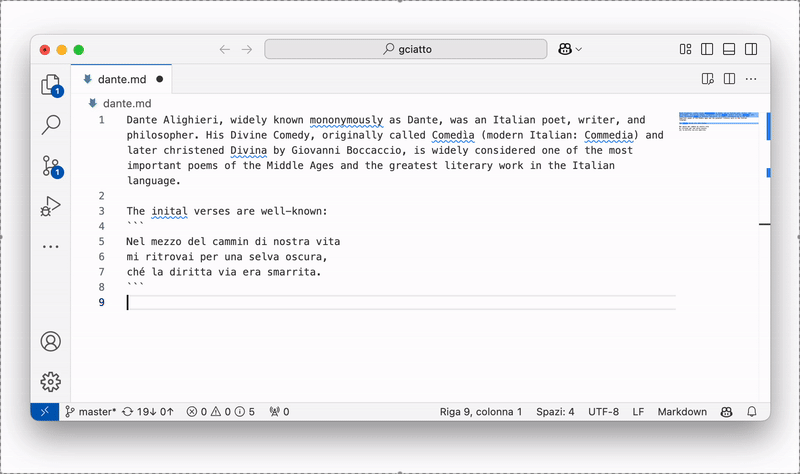Open editor More Actions menu
The image size is (800, 474).
(x=751, y=79)
